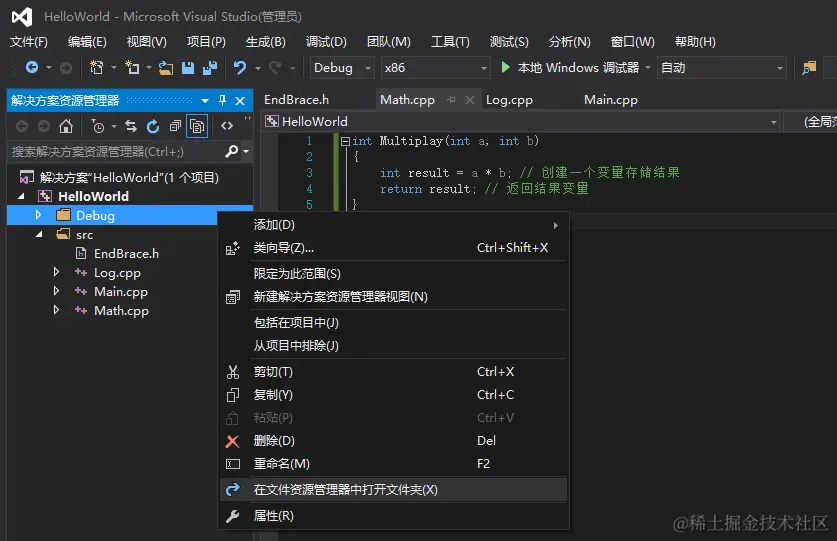Viewport: 837px width, 541px height.
Task: Open the 文件(F) menu
Action: (x=29, y=42)
